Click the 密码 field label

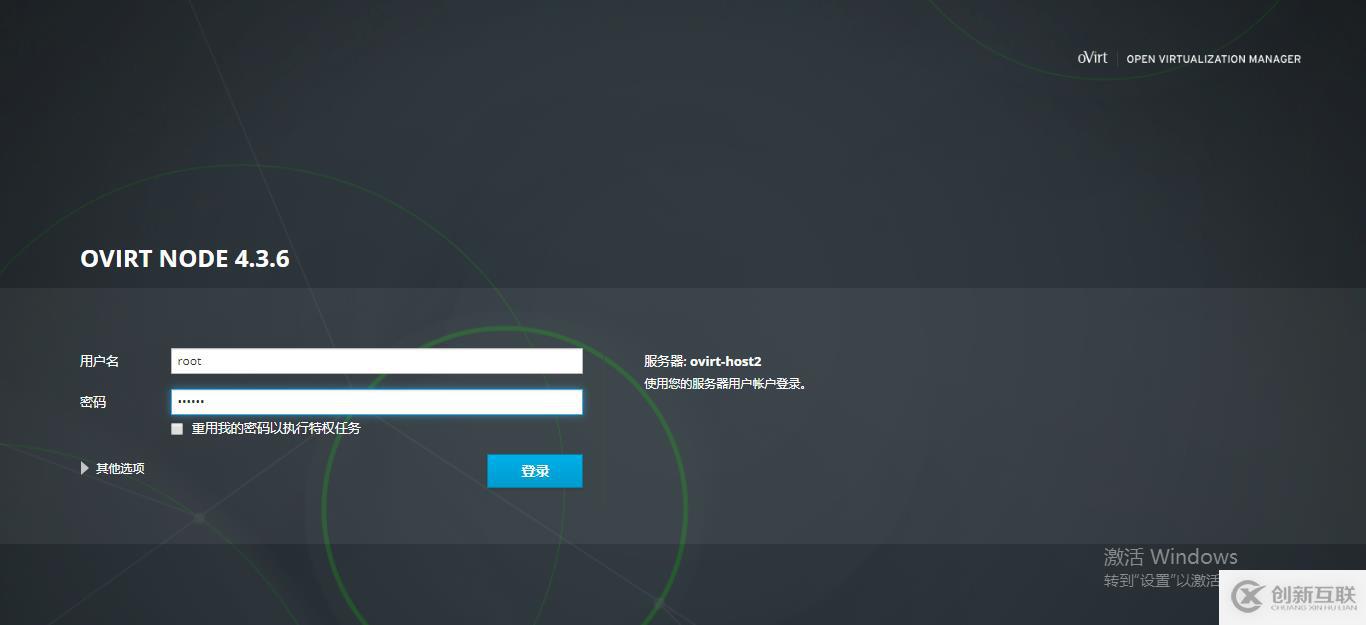93,402
